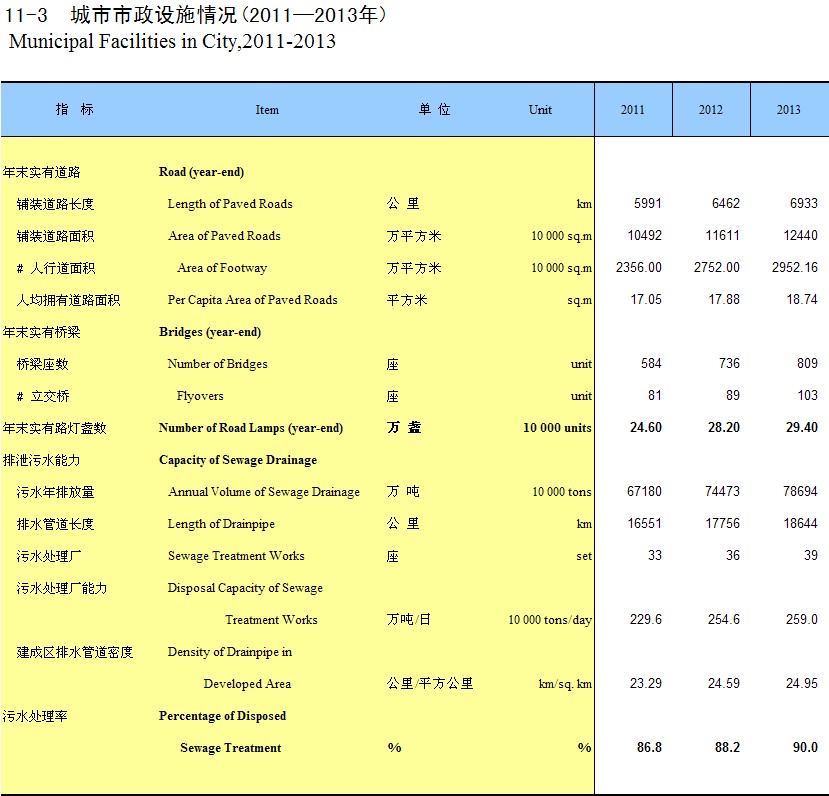829x796 pixels.
Task: Select the 2013 paved road area 12440
Action: pyautogui.click(x=801, y=236)
